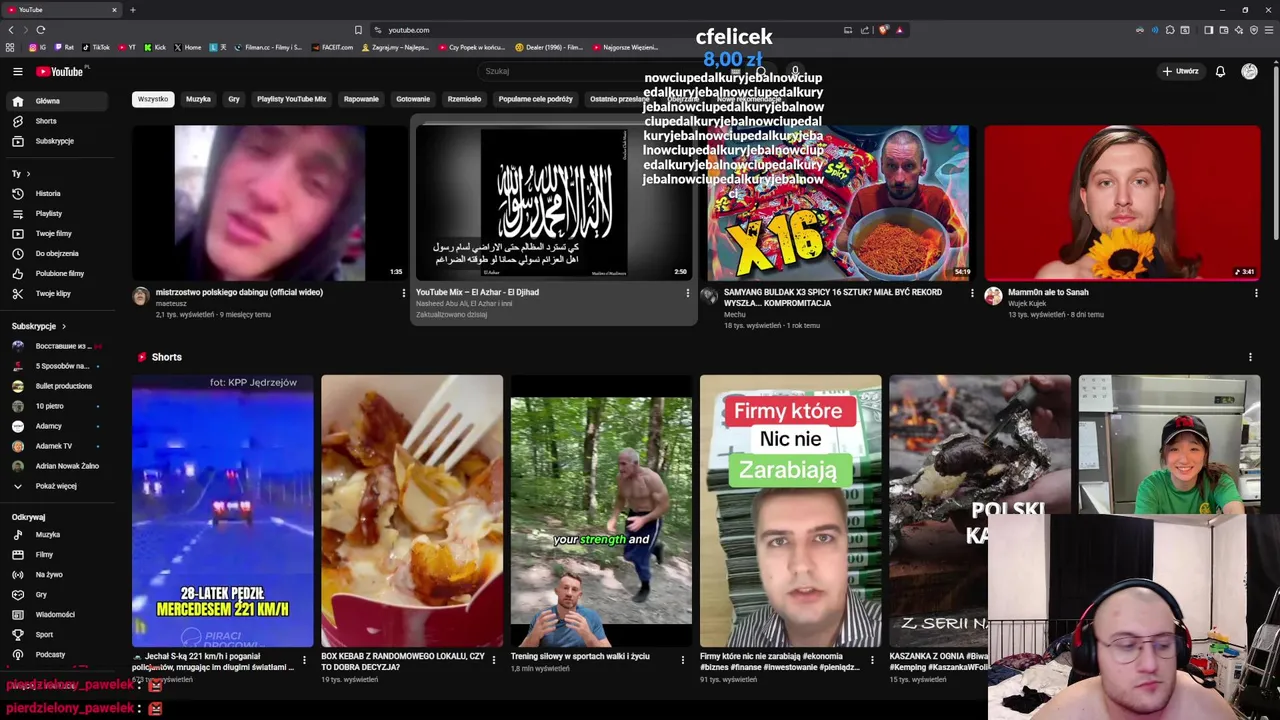Open Filmy under Odkrywaj
Screen dimensions: 1280x720
55,554
